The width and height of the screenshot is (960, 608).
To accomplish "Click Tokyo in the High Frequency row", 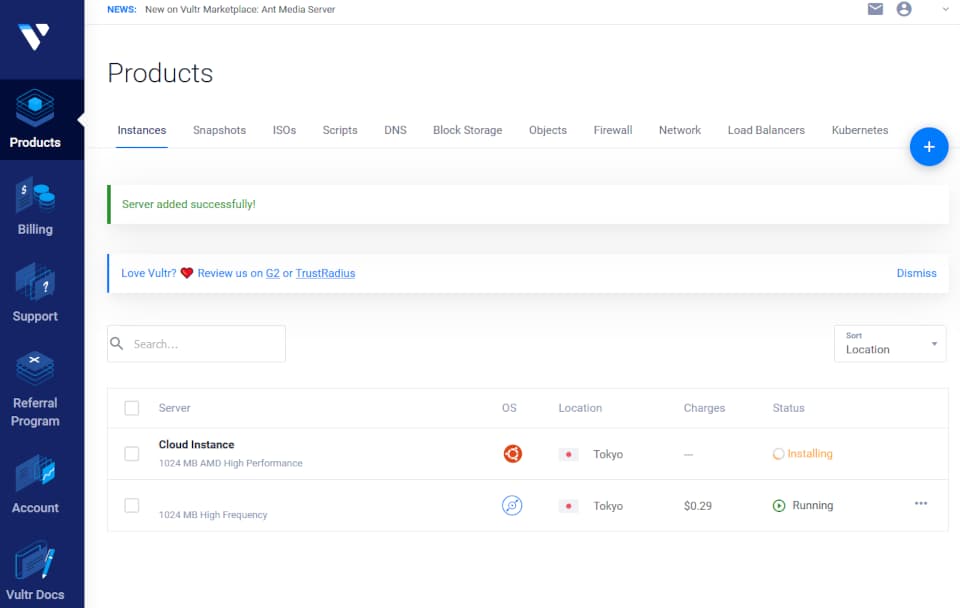I will pos(608,506).
